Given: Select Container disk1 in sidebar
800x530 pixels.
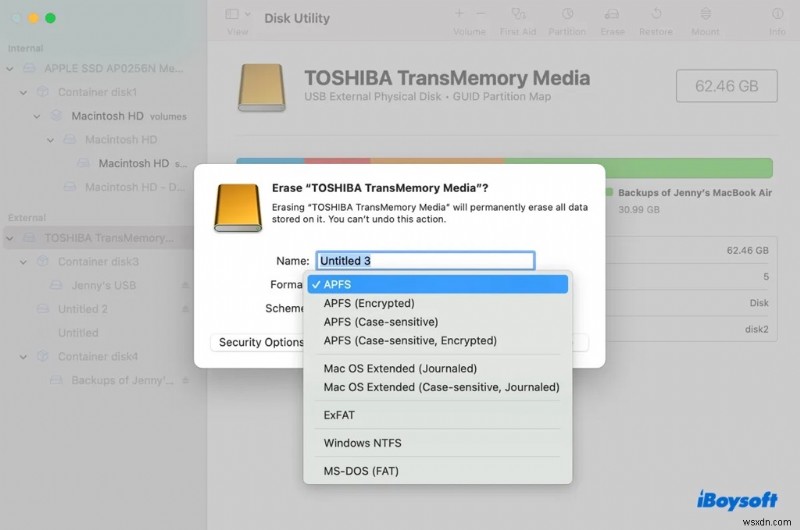Looking at the screenshot, I should coord(99,92).
